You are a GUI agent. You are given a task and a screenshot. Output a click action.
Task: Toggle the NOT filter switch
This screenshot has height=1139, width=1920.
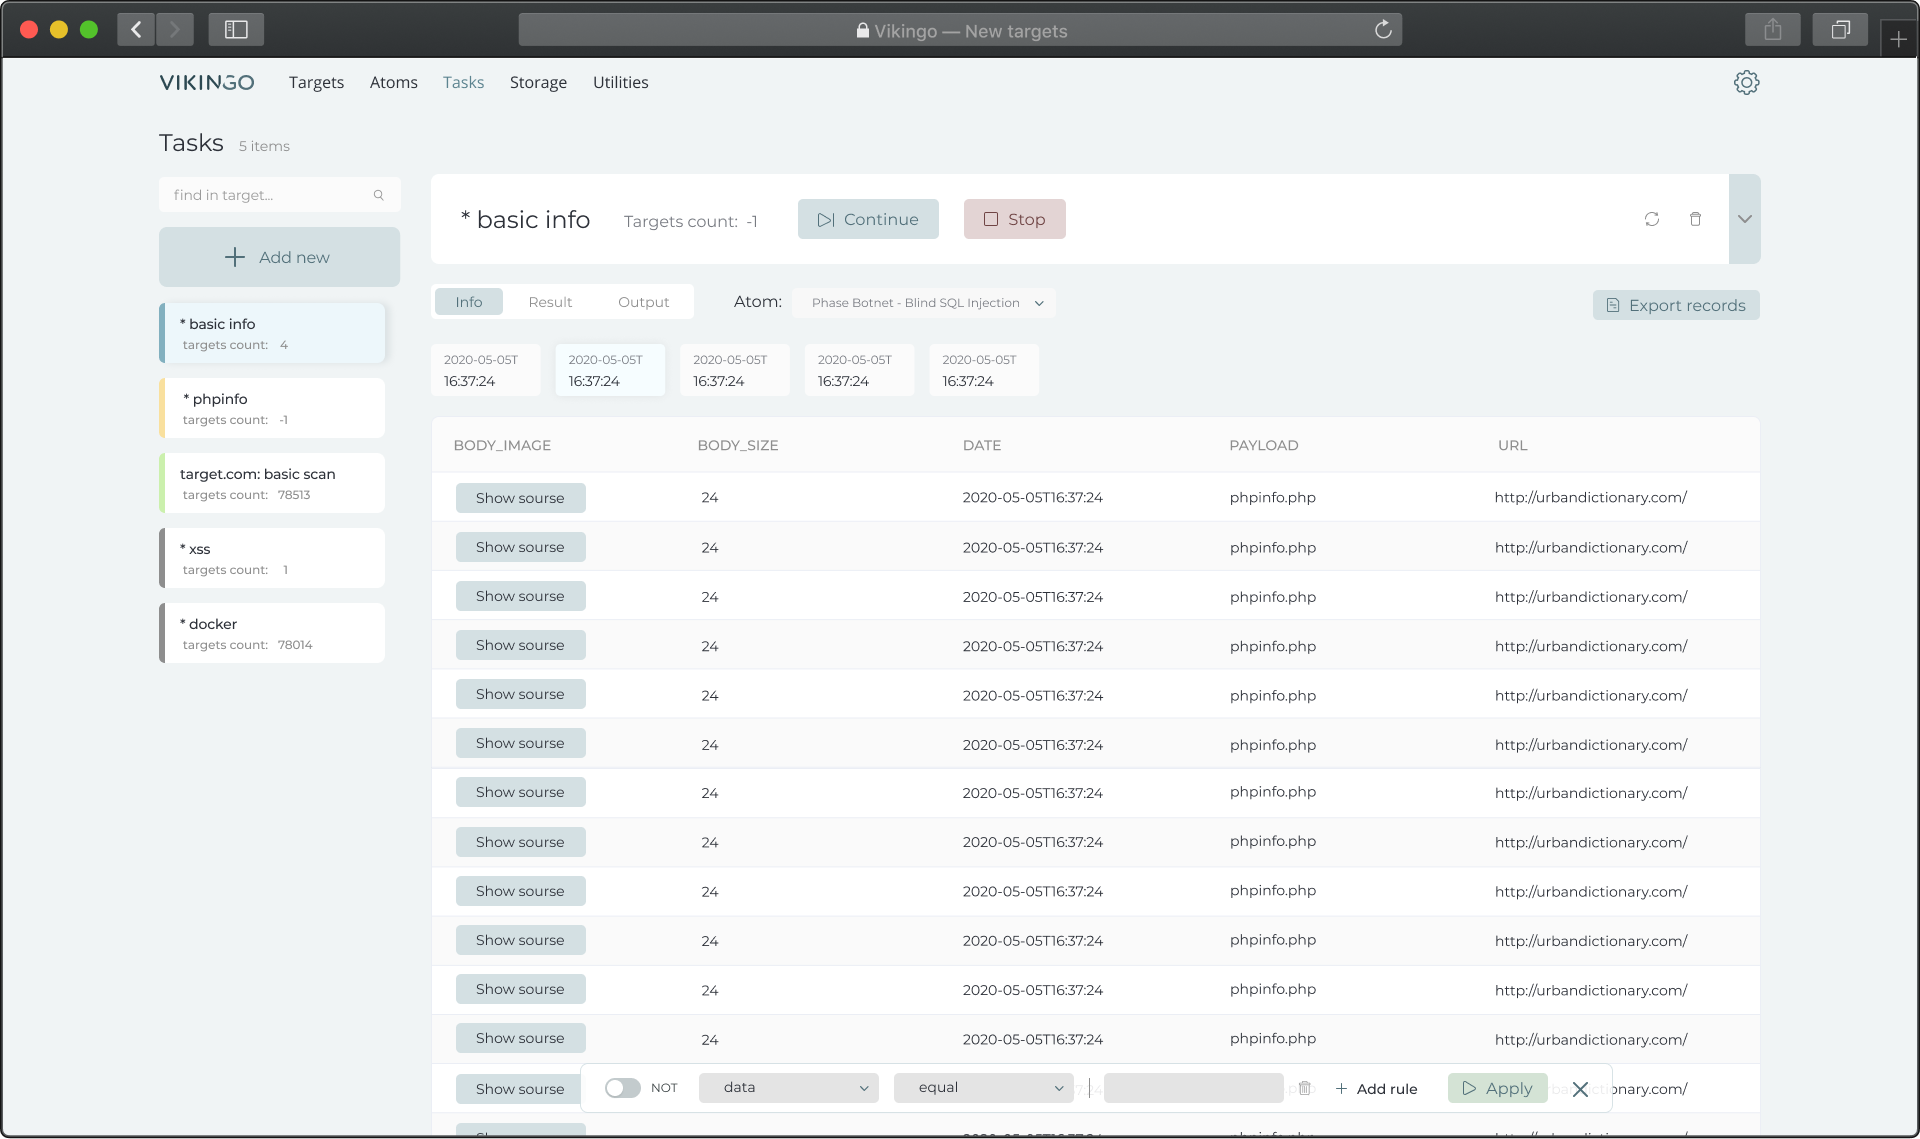[622, 1088]
